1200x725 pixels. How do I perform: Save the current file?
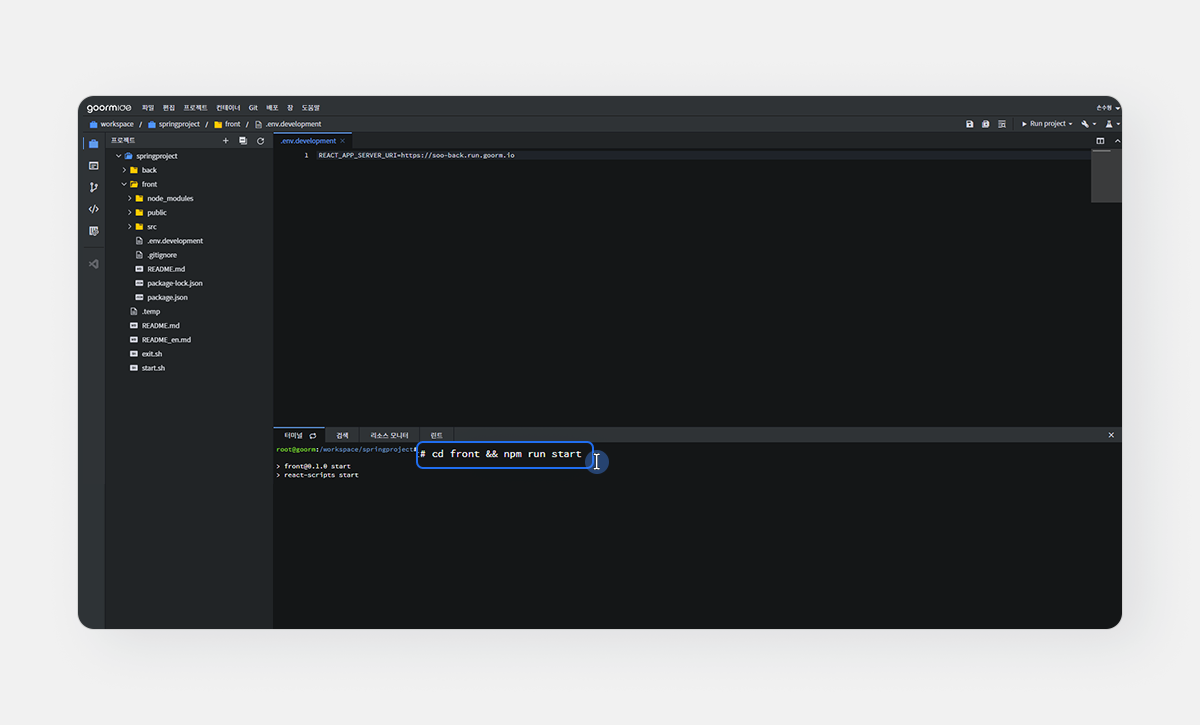[x=969, y=124]
